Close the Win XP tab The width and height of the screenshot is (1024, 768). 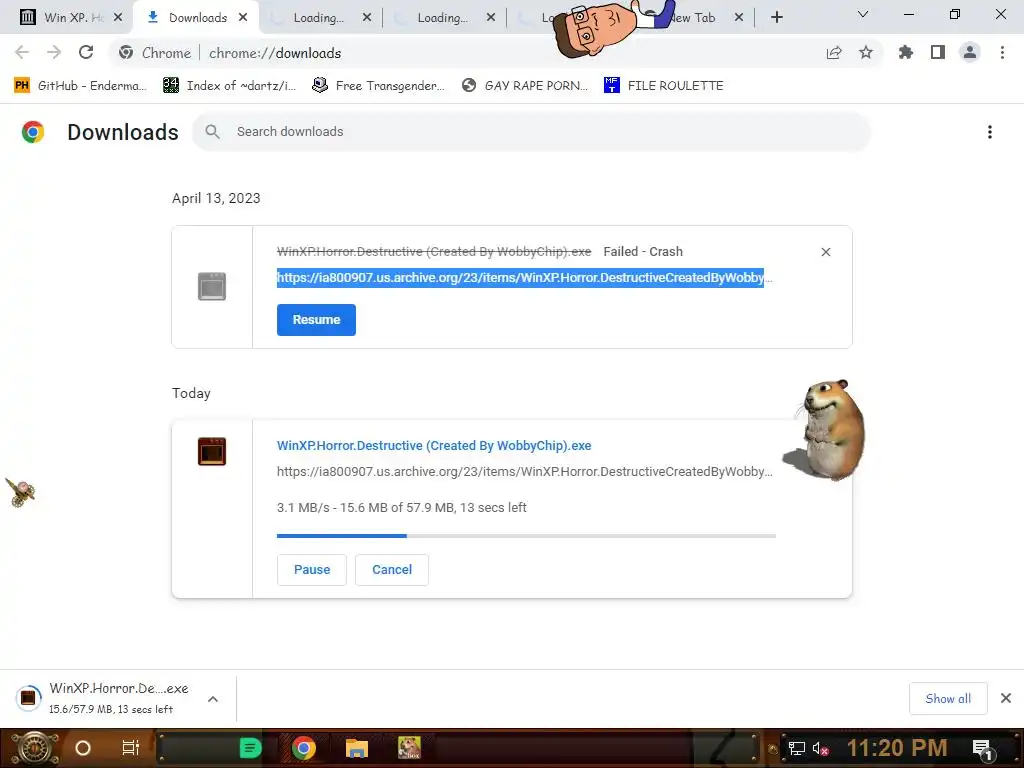click(x=118, y=18)
